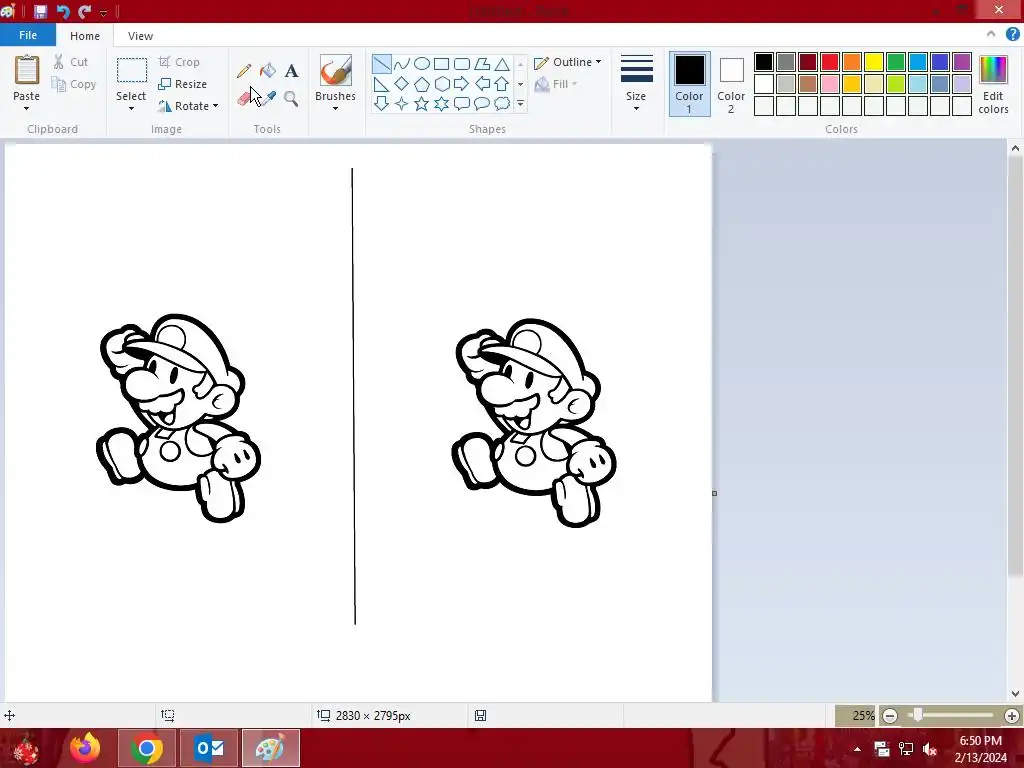Viewport: 1024px width, 768px height.
Task: Open Customize Quick Access Toolbar dropdown
Action: 104,12
